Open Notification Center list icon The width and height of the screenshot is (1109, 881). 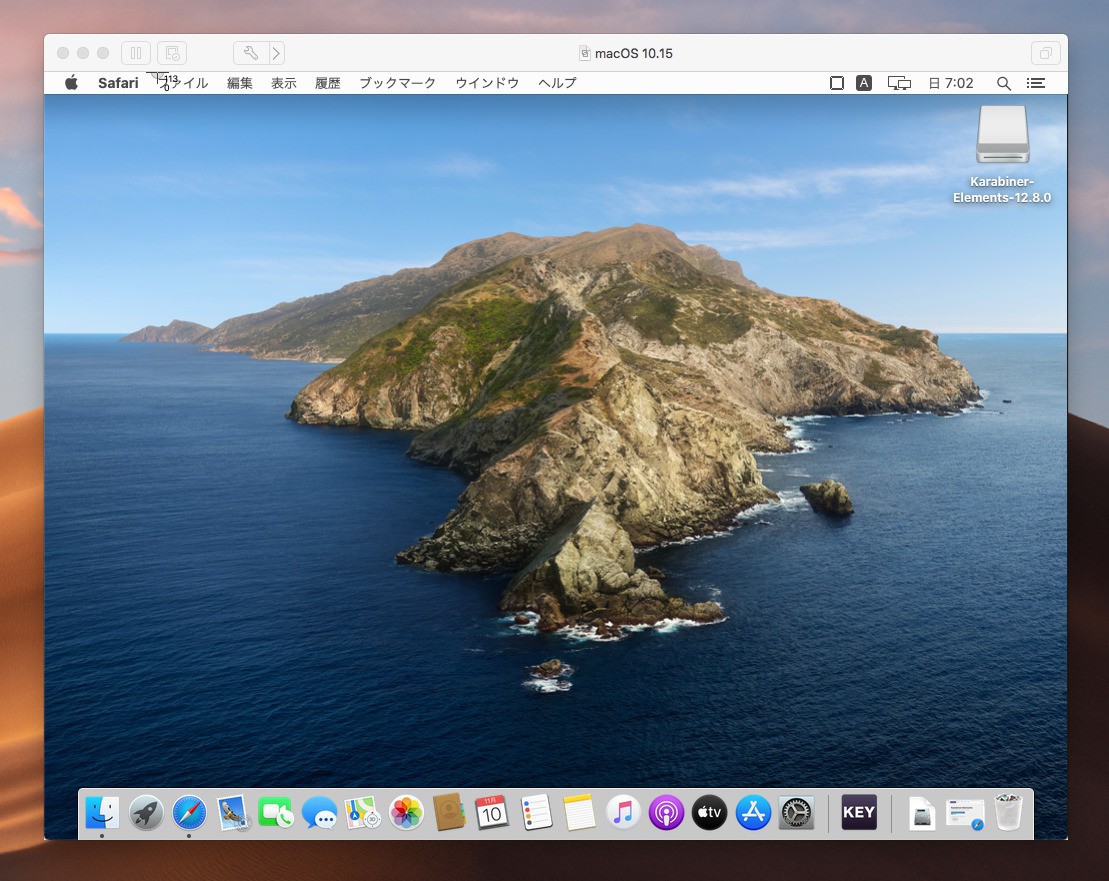pyautogui.click(x=1036, y=83)
